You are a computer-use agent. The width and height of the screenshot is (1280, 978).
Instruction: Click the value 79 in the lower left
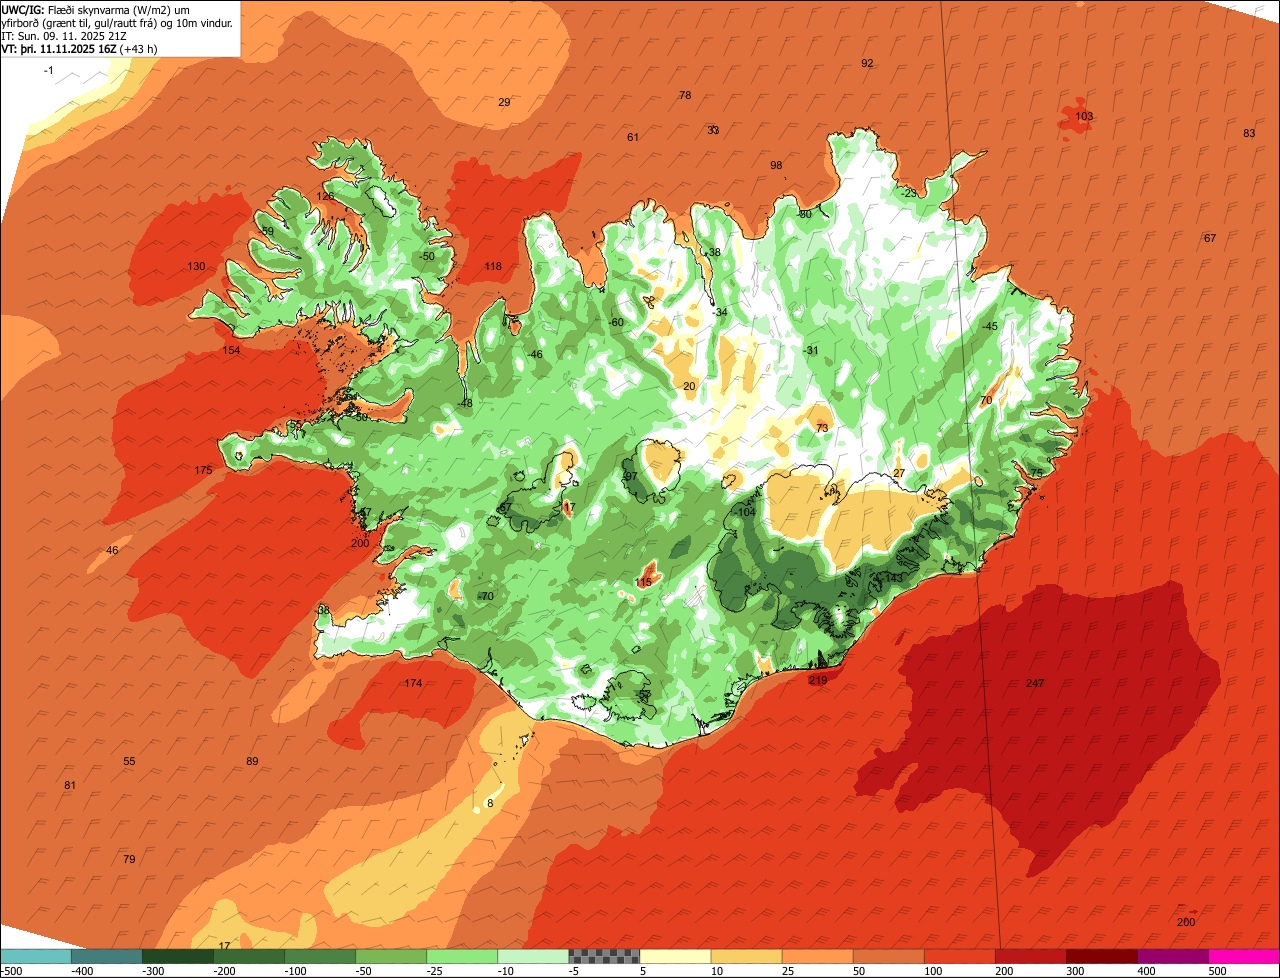click(x=129, y=859)
